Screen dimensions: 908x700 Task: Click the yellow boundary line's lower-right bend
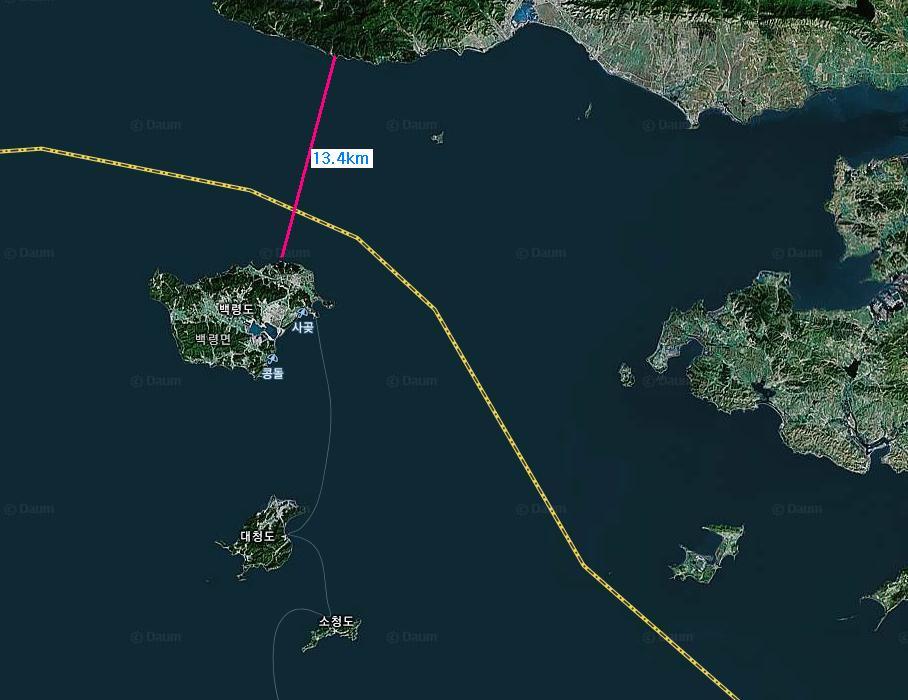click(583, 565)
